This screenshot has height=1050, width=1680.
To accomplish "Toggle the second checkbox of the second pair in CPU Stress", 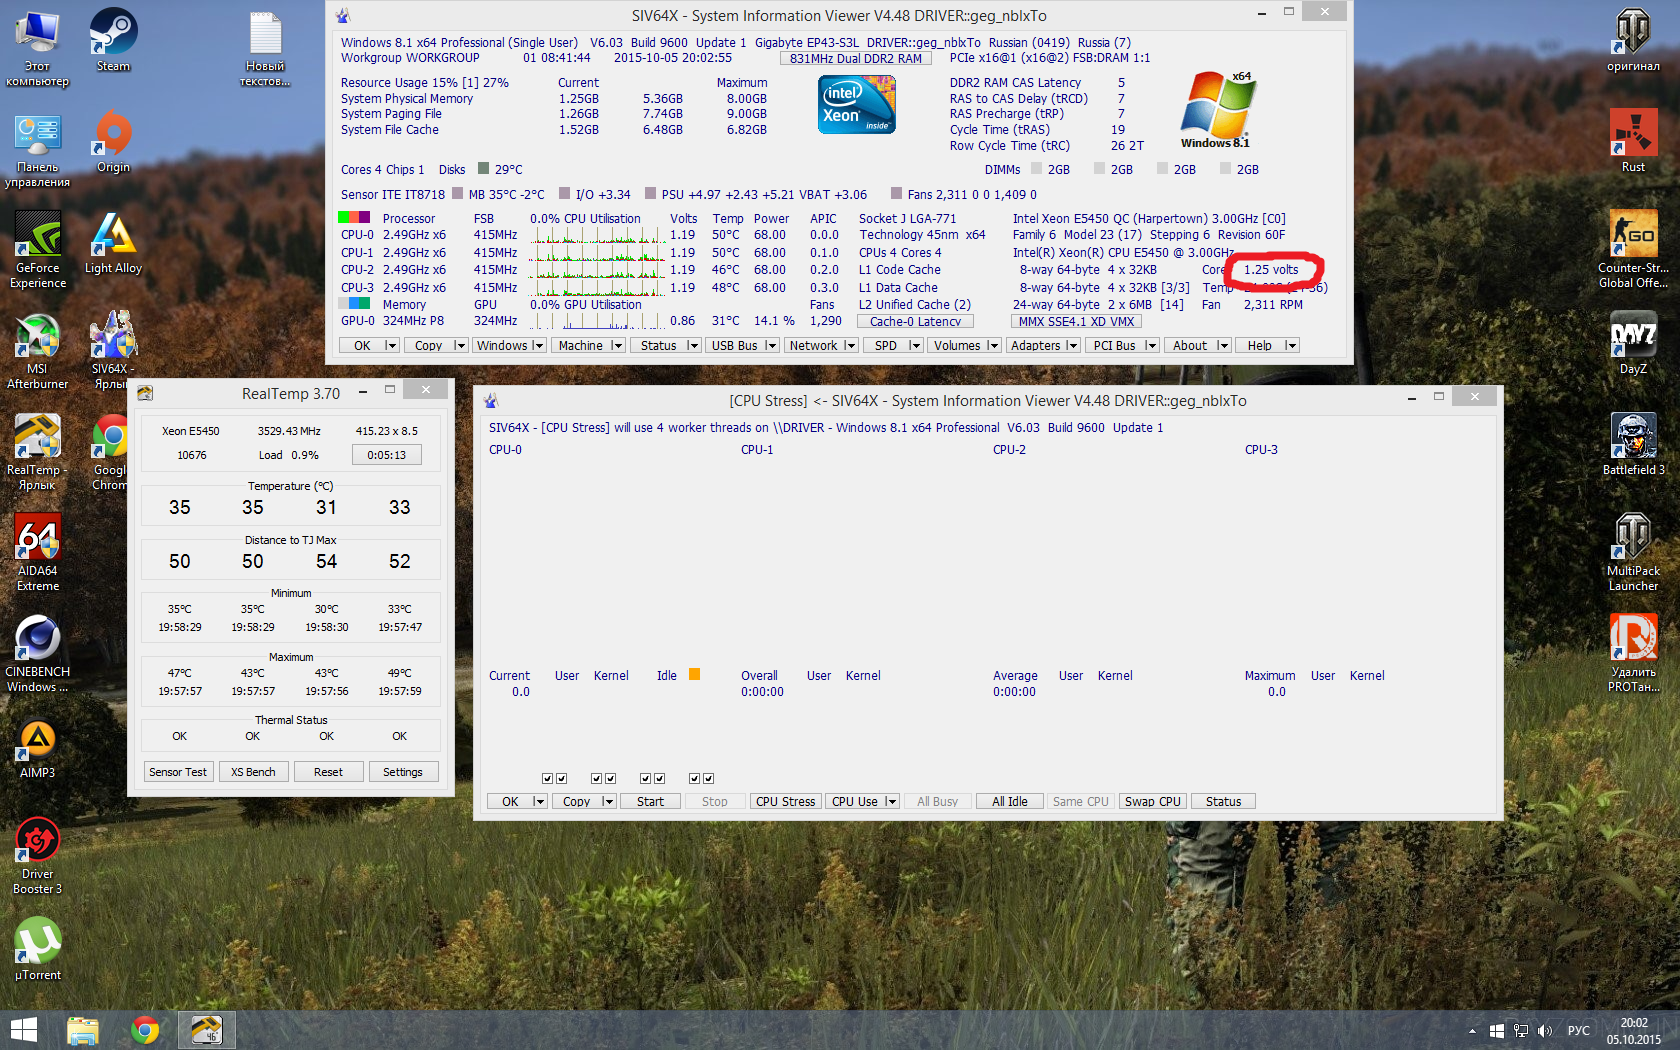I will [x=611, y=778].
